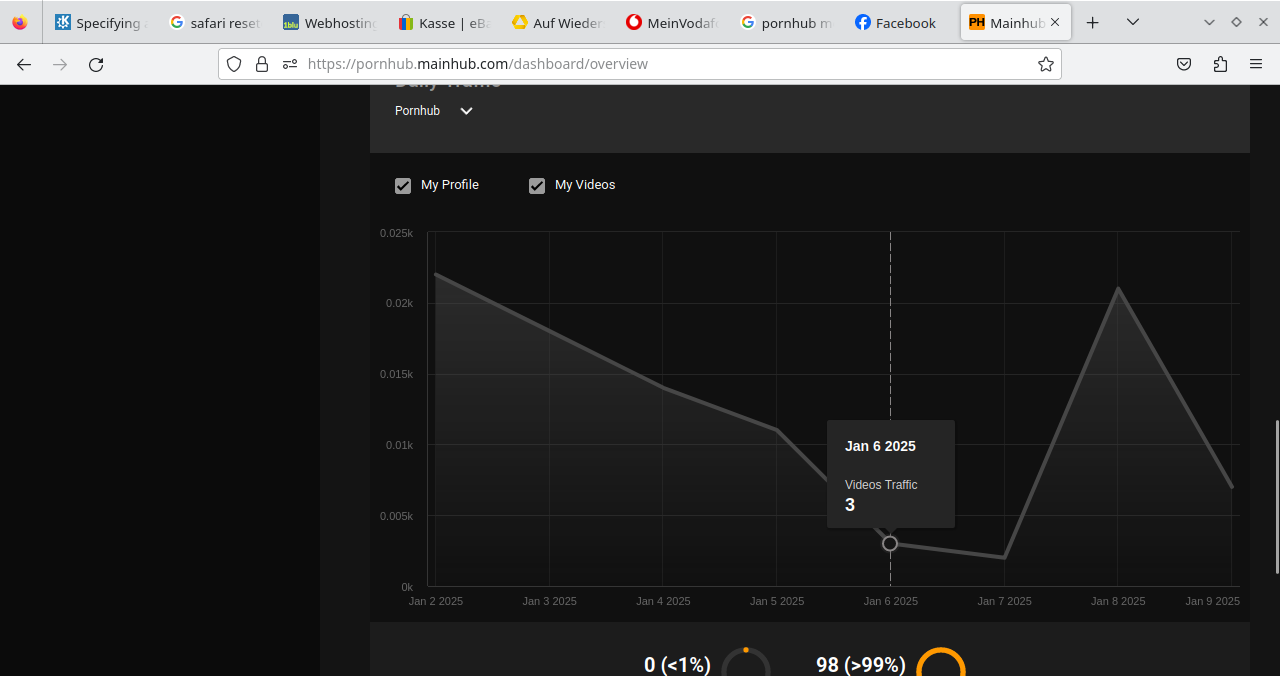Click the site padlock icon
This screenshot has width=1280, height=676.
[x=262, y=64]
